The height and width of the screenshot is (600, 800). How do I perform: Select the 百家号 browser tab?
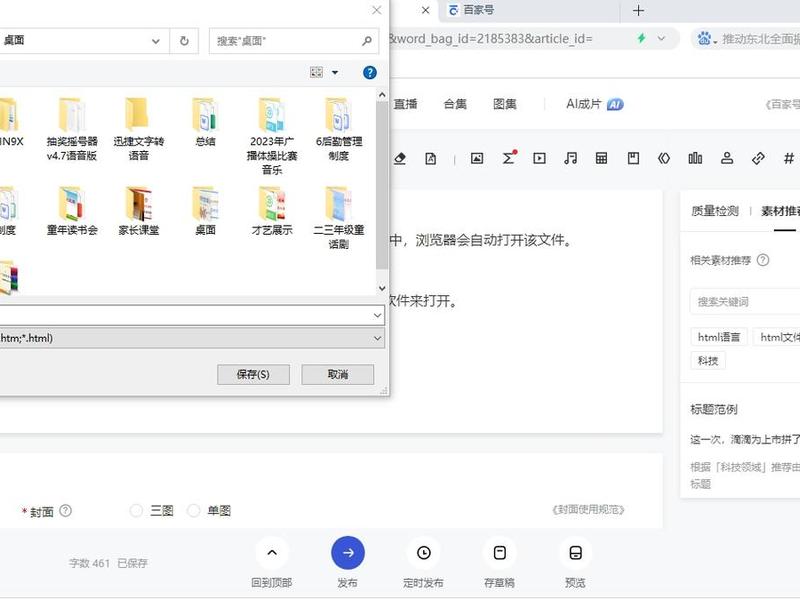(531, 10)
